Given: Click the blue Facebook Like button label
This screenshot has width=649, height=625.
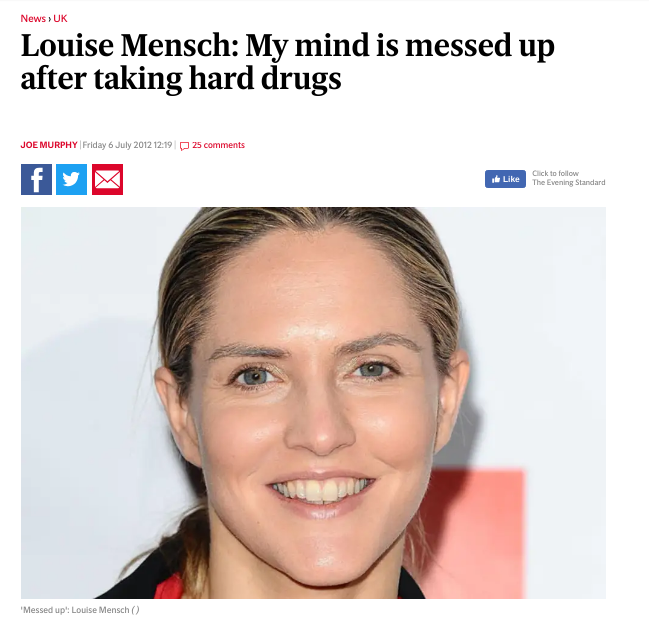Looking at the screenshot, I should [x=511, y=179].
